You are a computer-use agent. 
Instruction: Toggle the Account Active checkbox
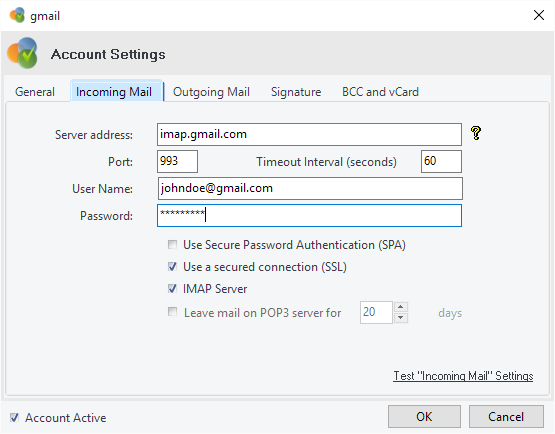tap(15, 417)
